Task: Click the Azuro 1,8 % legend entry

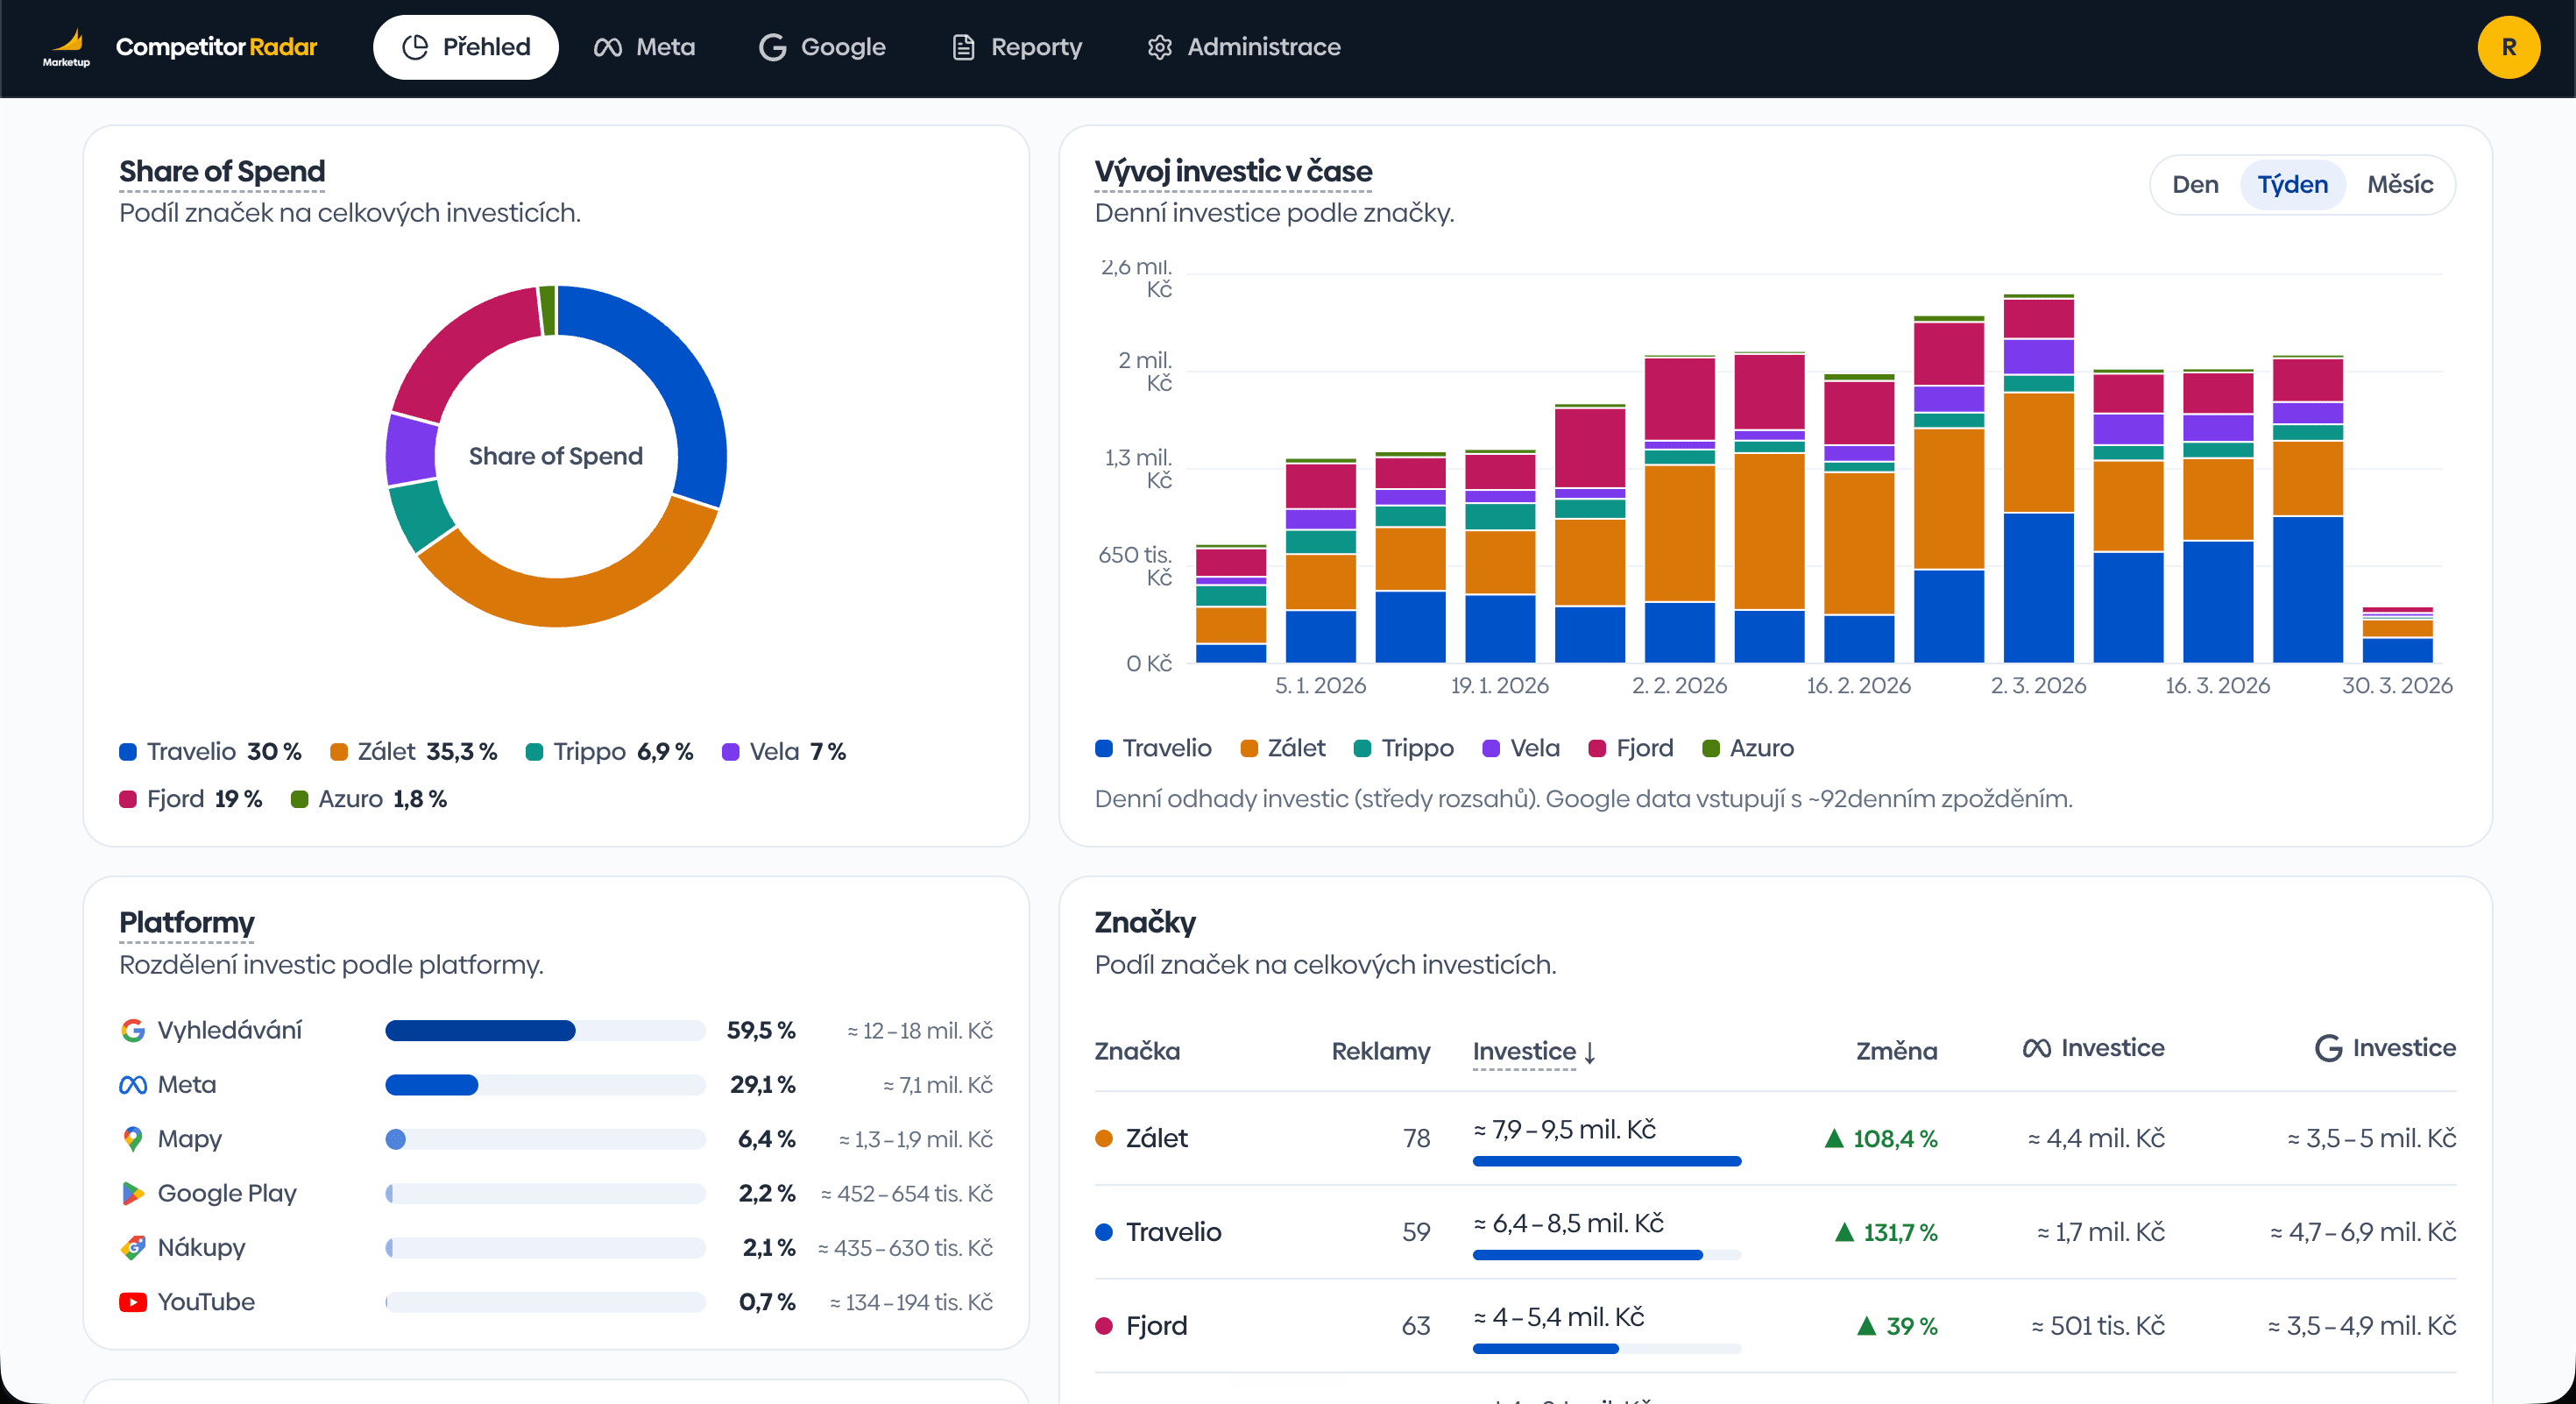Action: click(369, 799)
